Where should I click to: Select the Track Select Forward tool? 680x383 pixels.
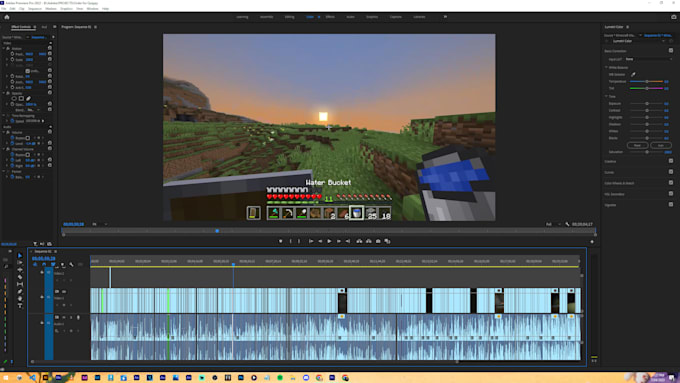coord(20,262)
